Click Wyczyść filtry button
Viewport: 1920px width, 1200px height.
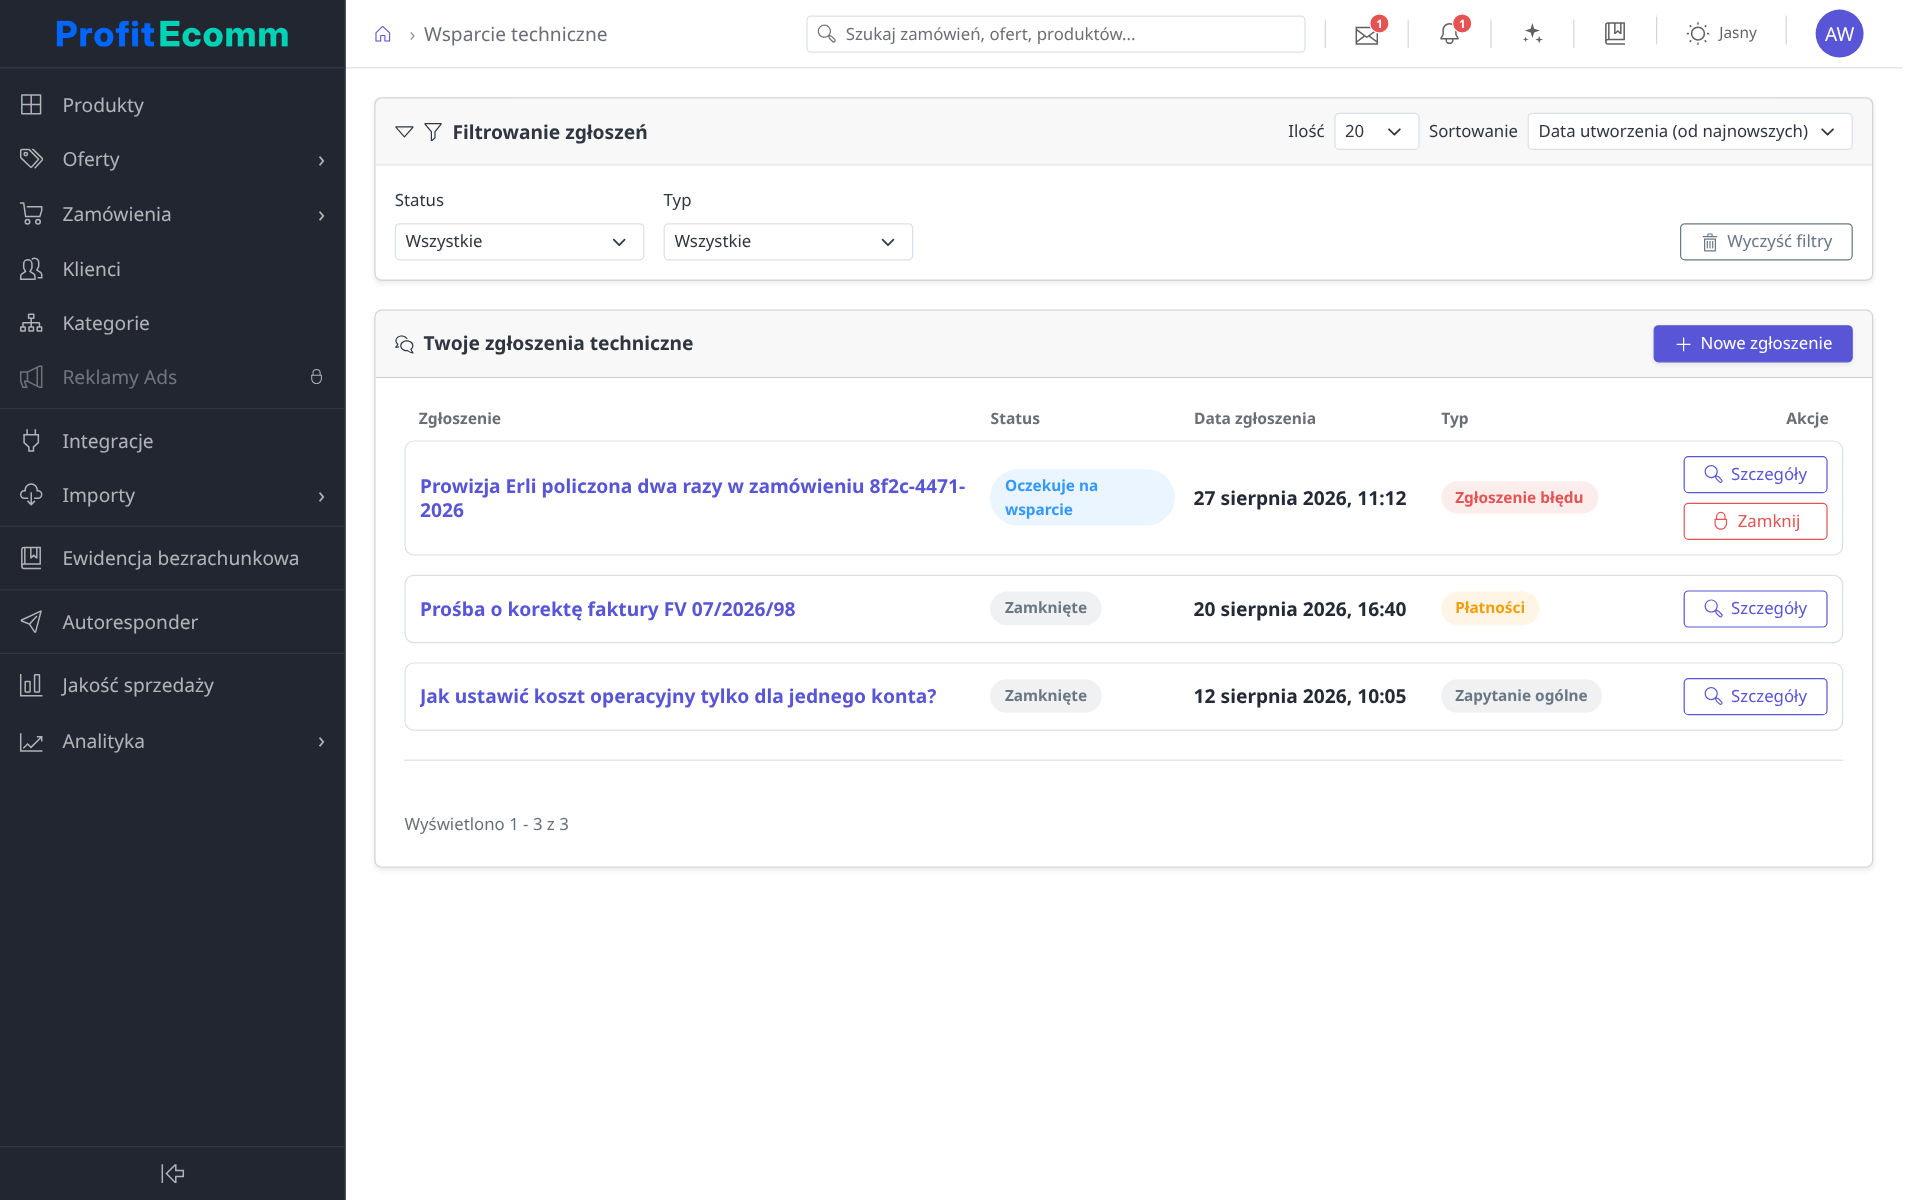[x=1766, y=242]
